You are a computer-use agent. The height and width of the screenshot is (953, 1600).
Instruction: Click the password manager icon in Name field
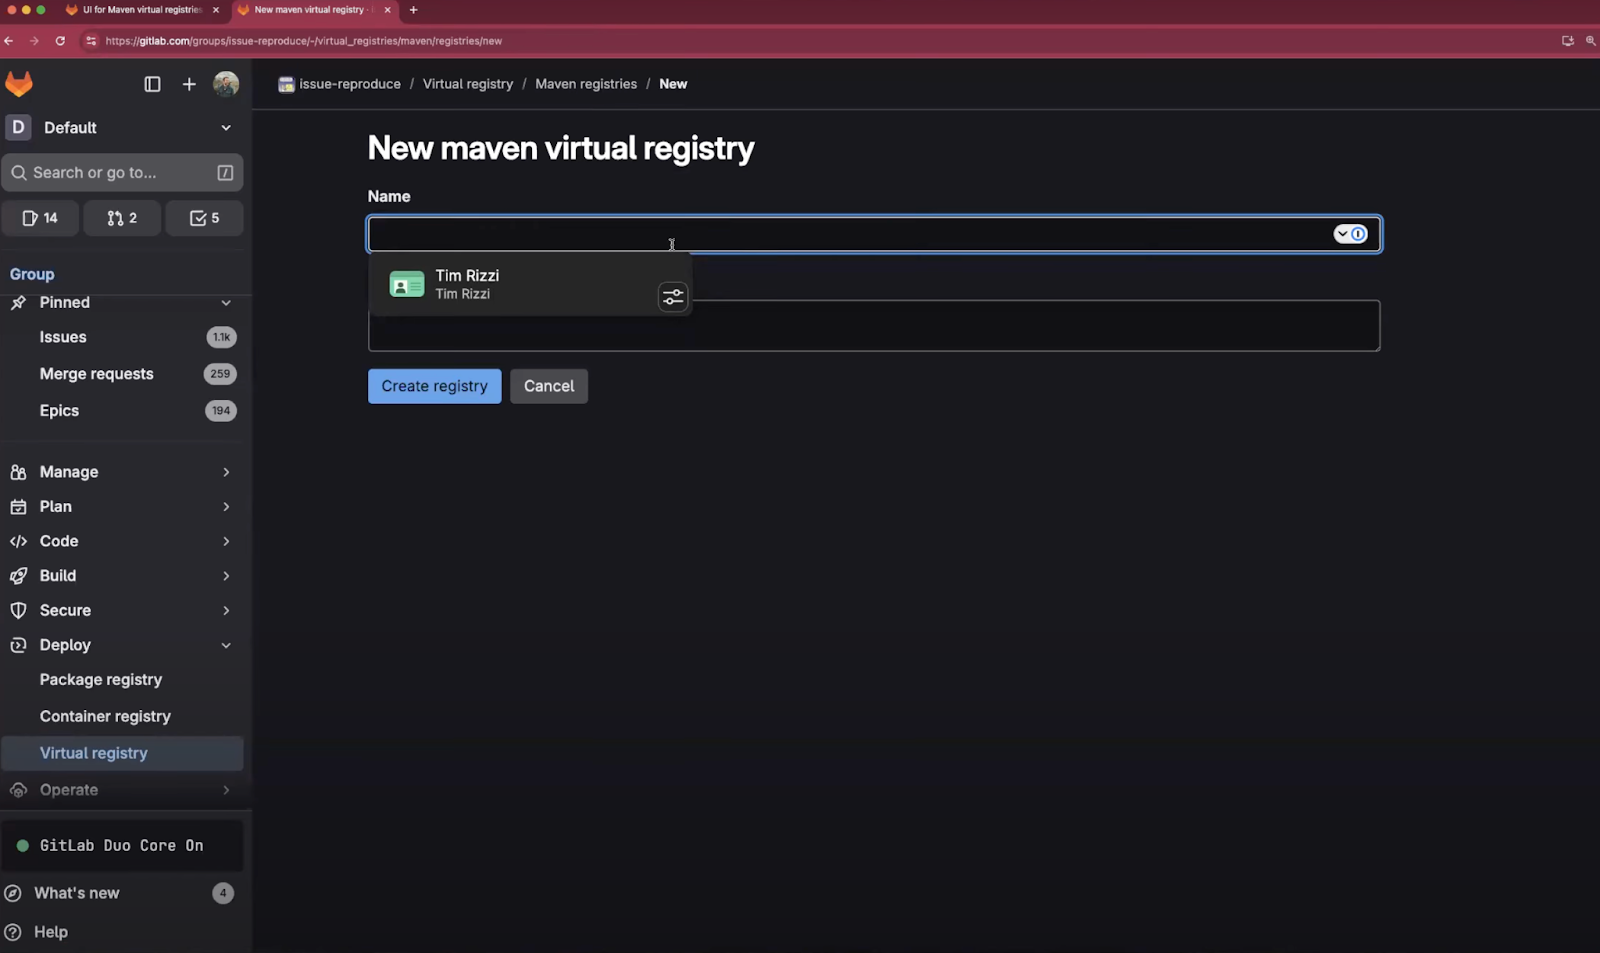1351,234
